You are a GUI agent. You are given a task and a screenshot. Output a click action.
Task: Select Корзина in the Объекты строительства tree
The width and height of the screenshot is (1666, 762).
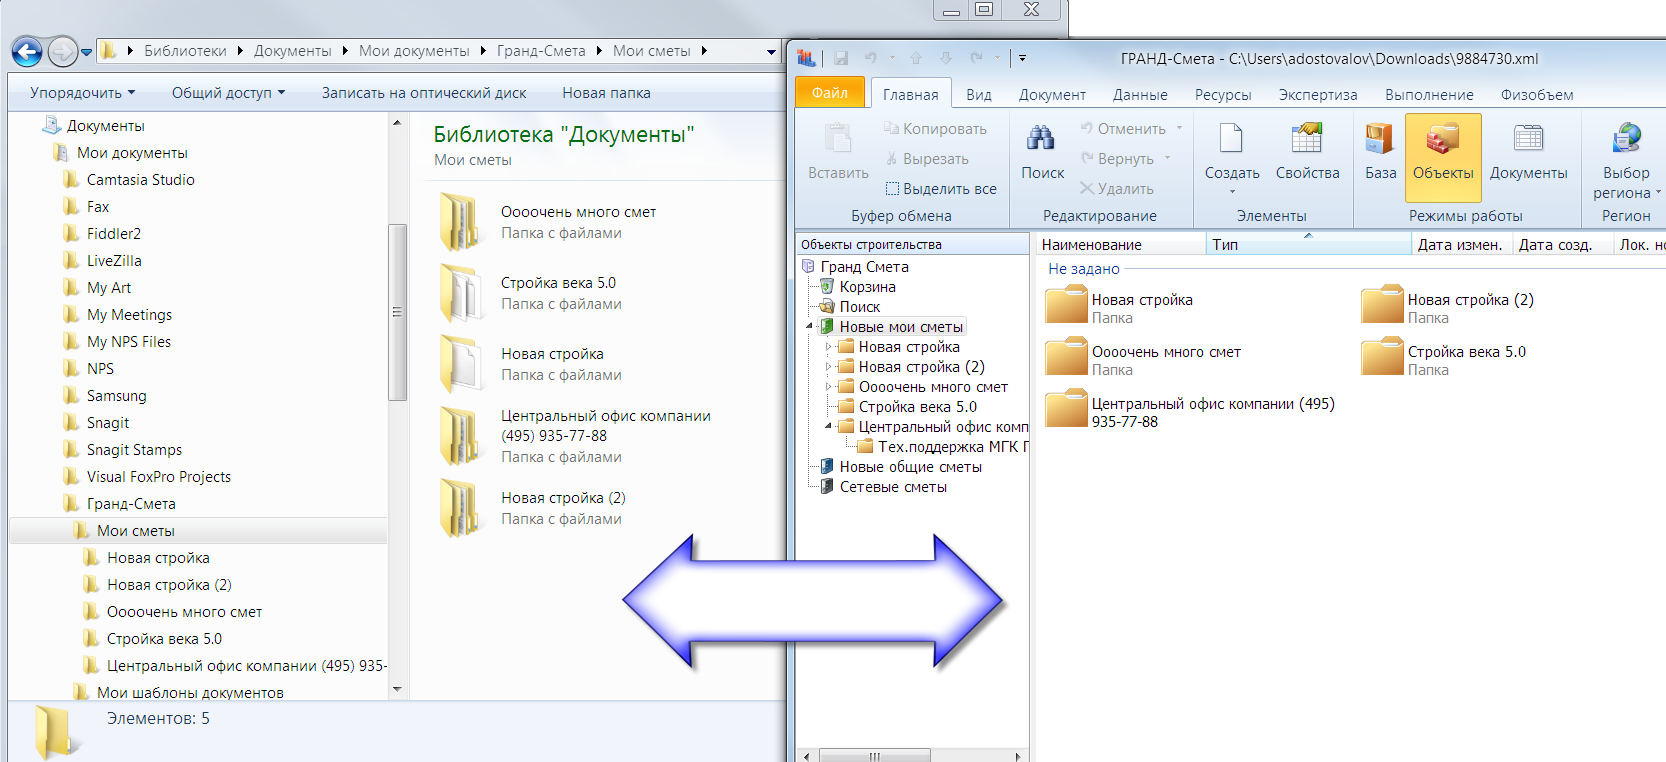click(867, 287)
